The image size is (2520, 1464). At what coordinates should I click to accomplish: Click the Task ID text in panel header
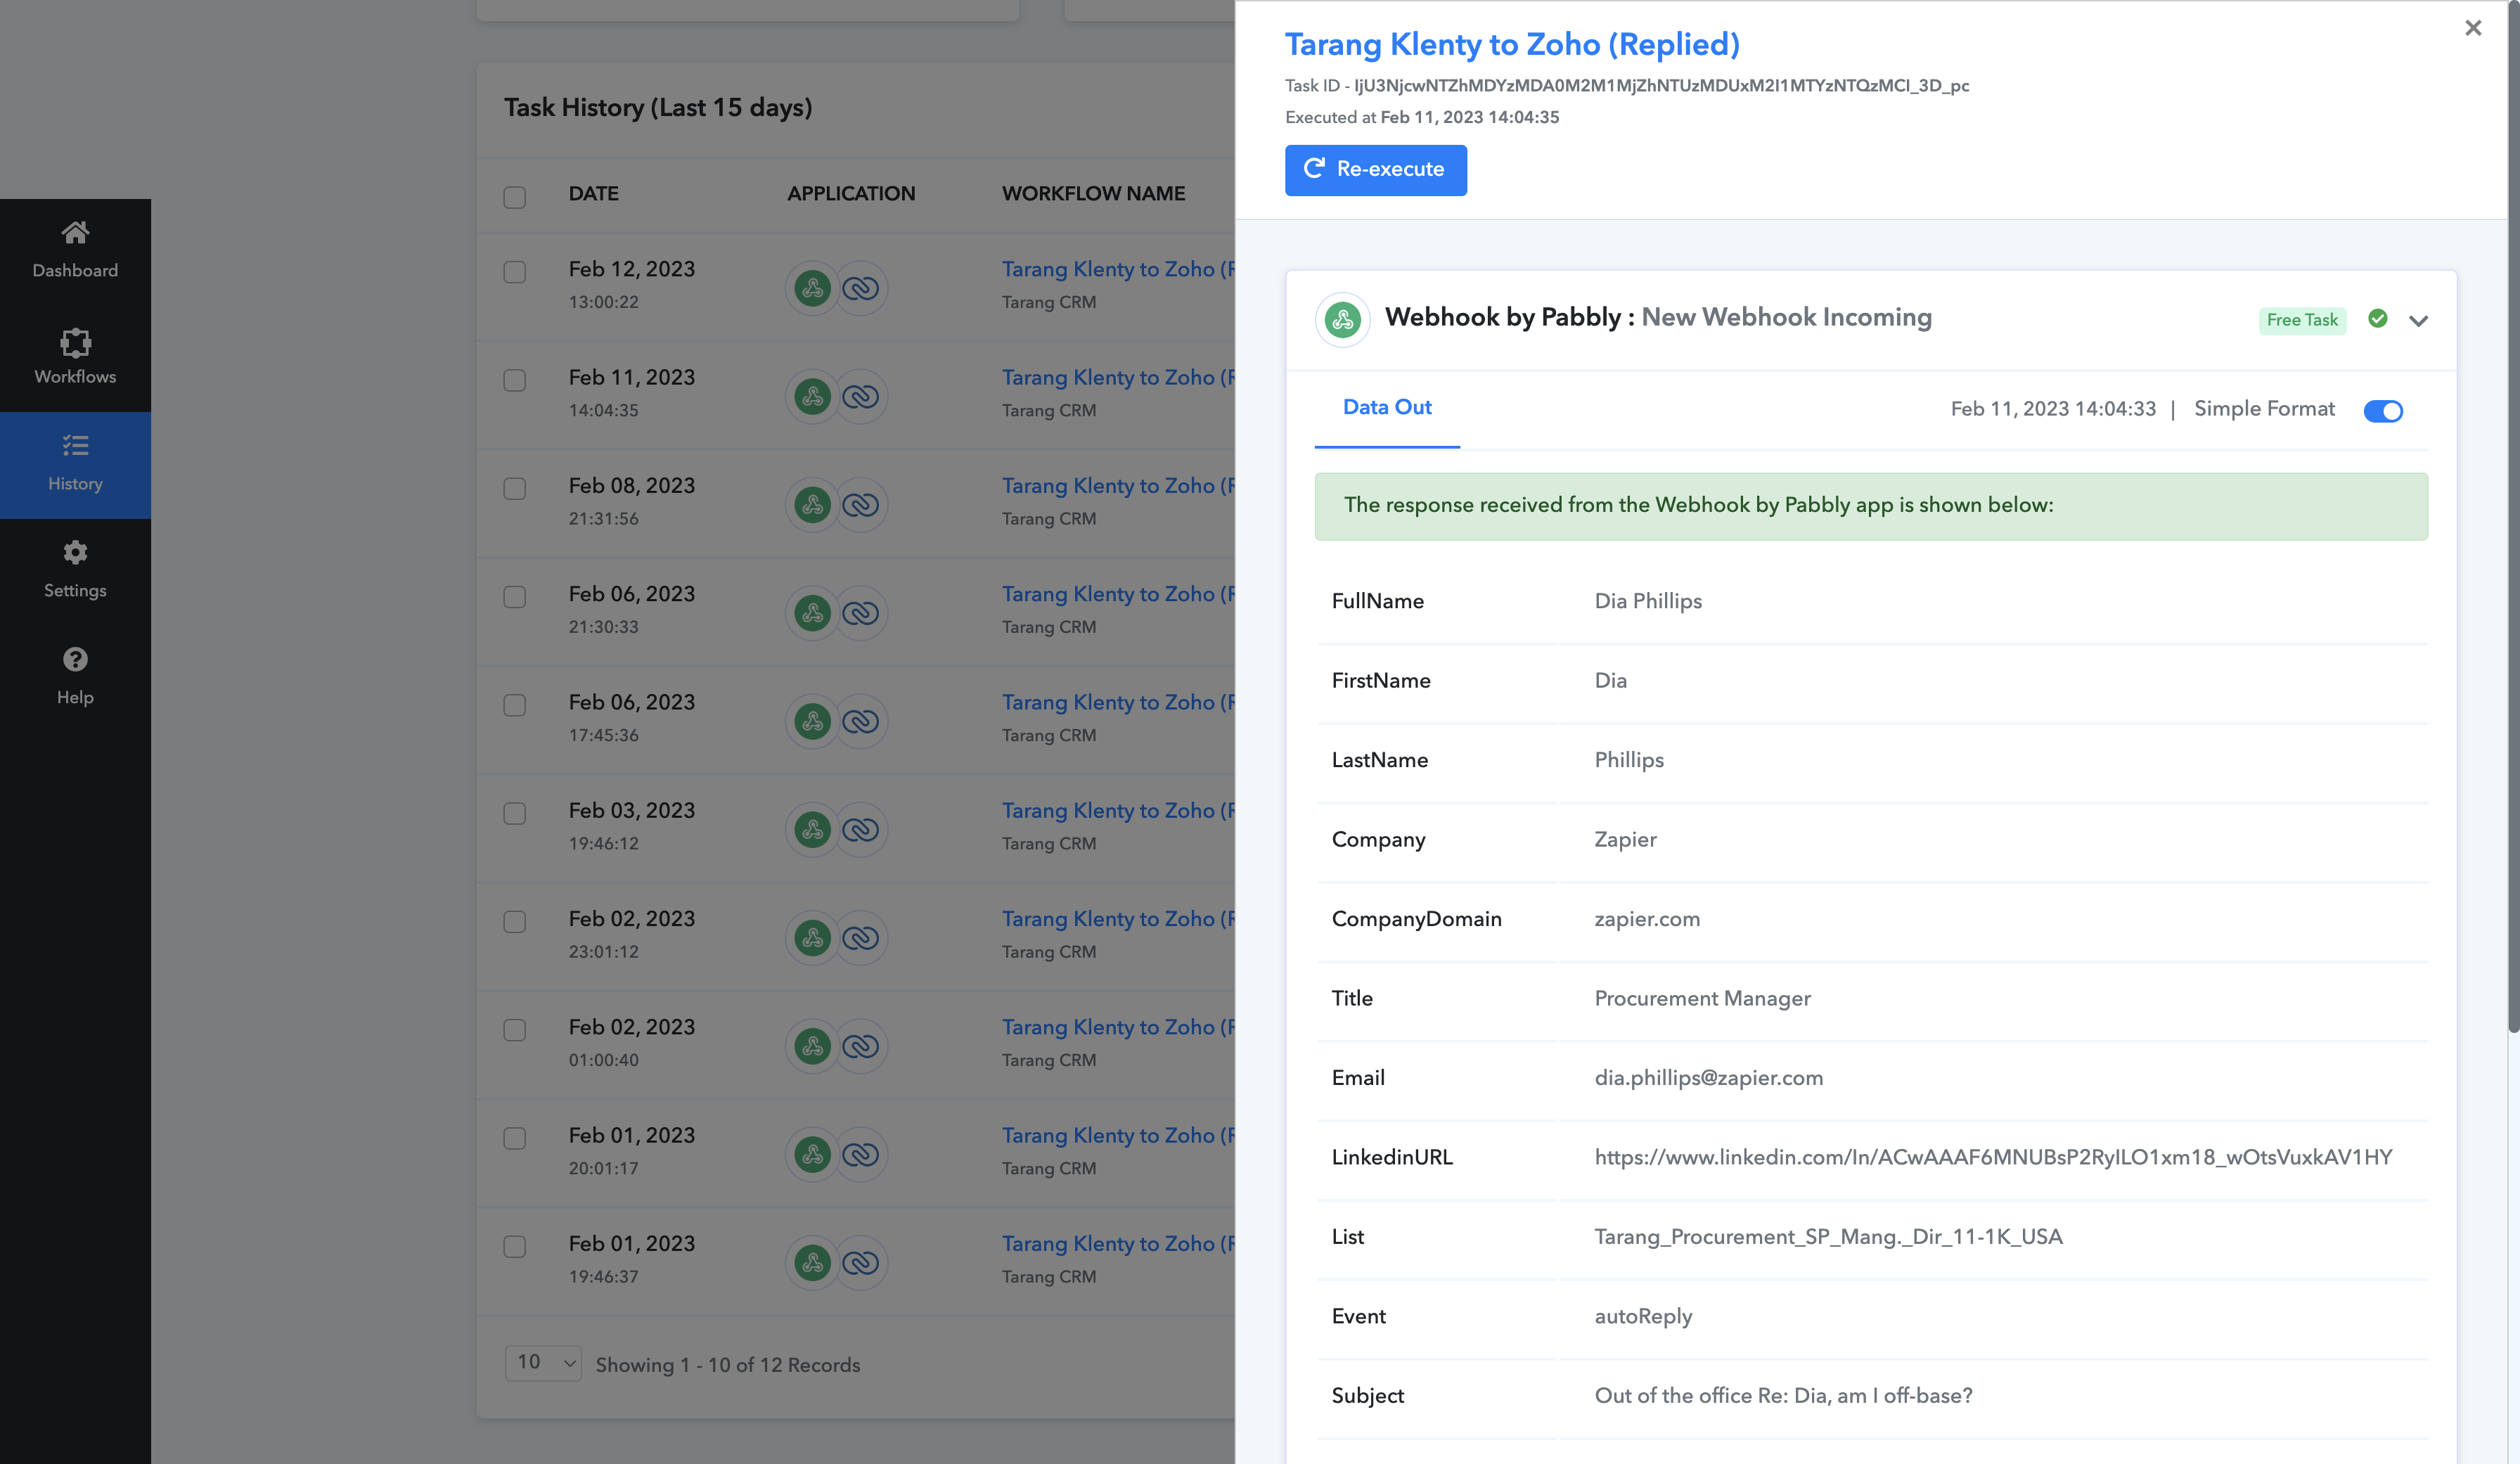click(1627, 86)
